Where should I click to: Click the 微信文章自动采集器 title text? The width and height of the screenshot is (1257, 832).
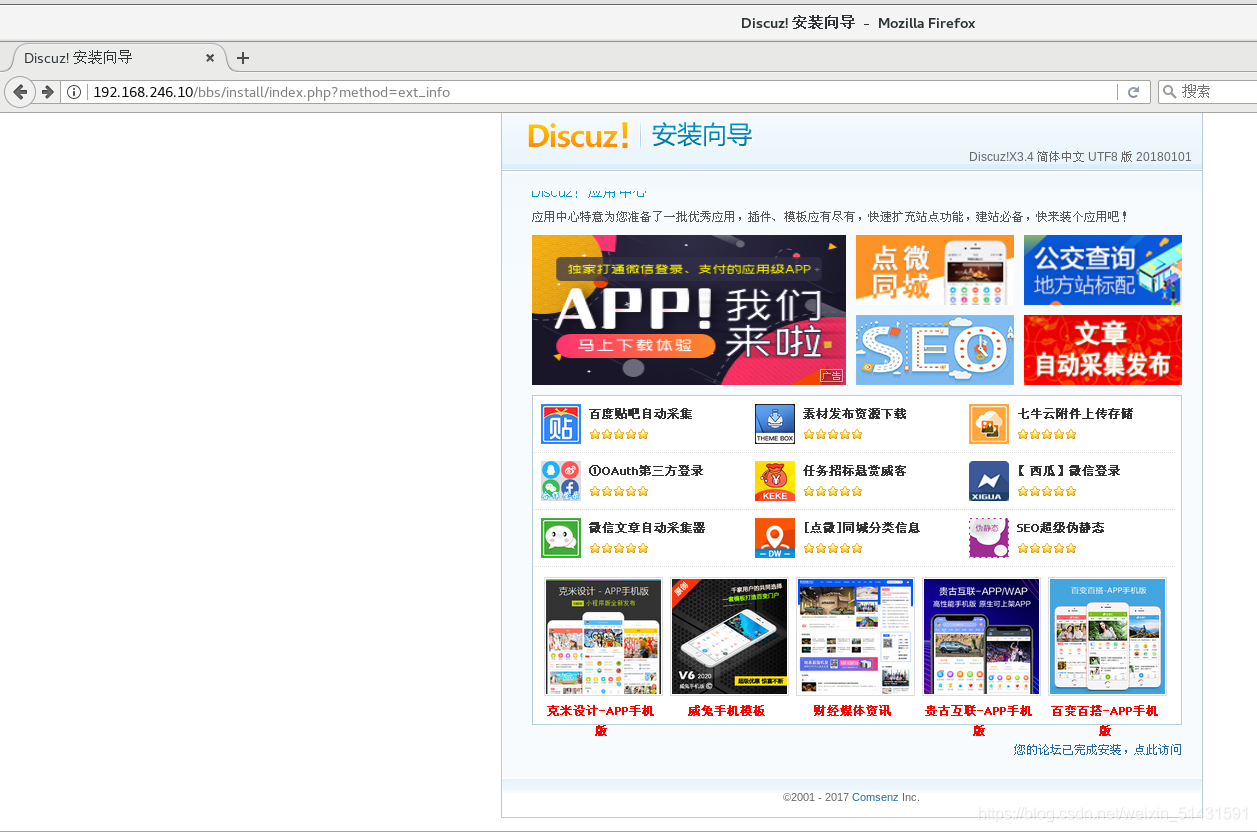coord(647,528)
